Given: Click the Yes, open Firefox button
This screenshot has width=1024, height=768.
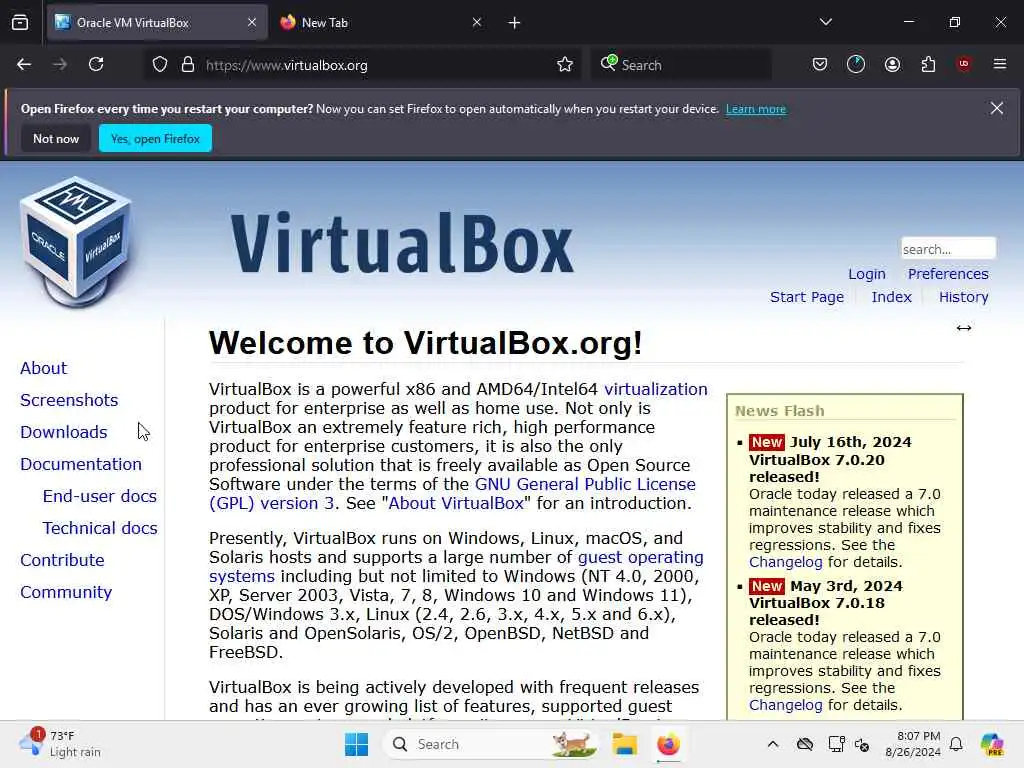Looking at the screenshot, I should [155, 138].
